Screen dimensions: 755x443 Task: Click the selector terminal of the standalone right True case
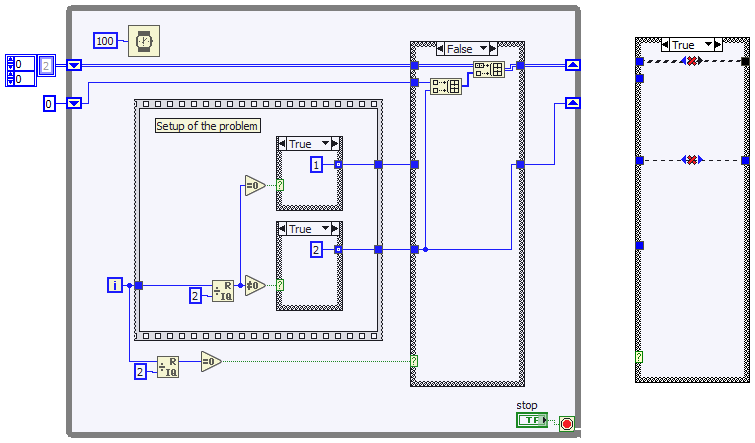tap(639, 357)
